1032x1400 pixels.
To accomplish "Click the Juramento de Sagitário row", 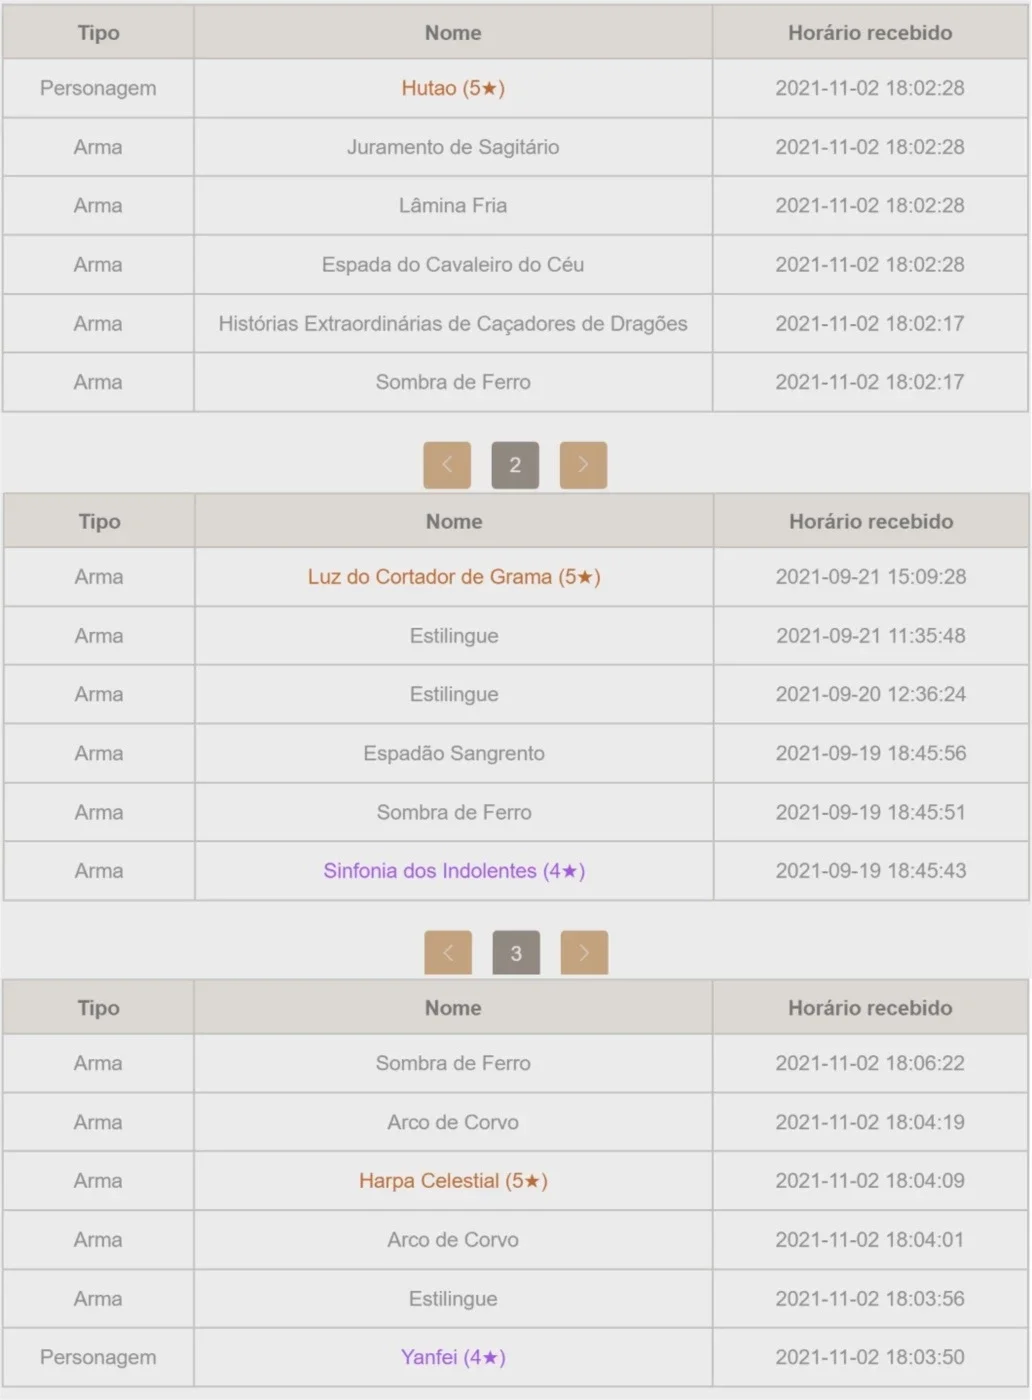I will (515, 147).
